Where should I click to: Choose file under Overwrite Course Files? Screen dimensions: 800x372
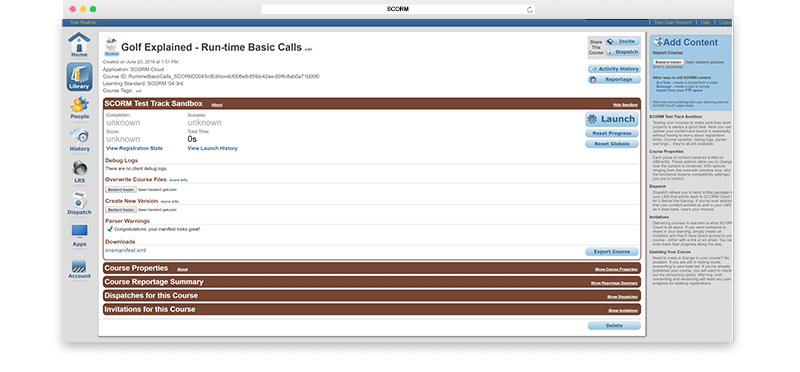121,189
